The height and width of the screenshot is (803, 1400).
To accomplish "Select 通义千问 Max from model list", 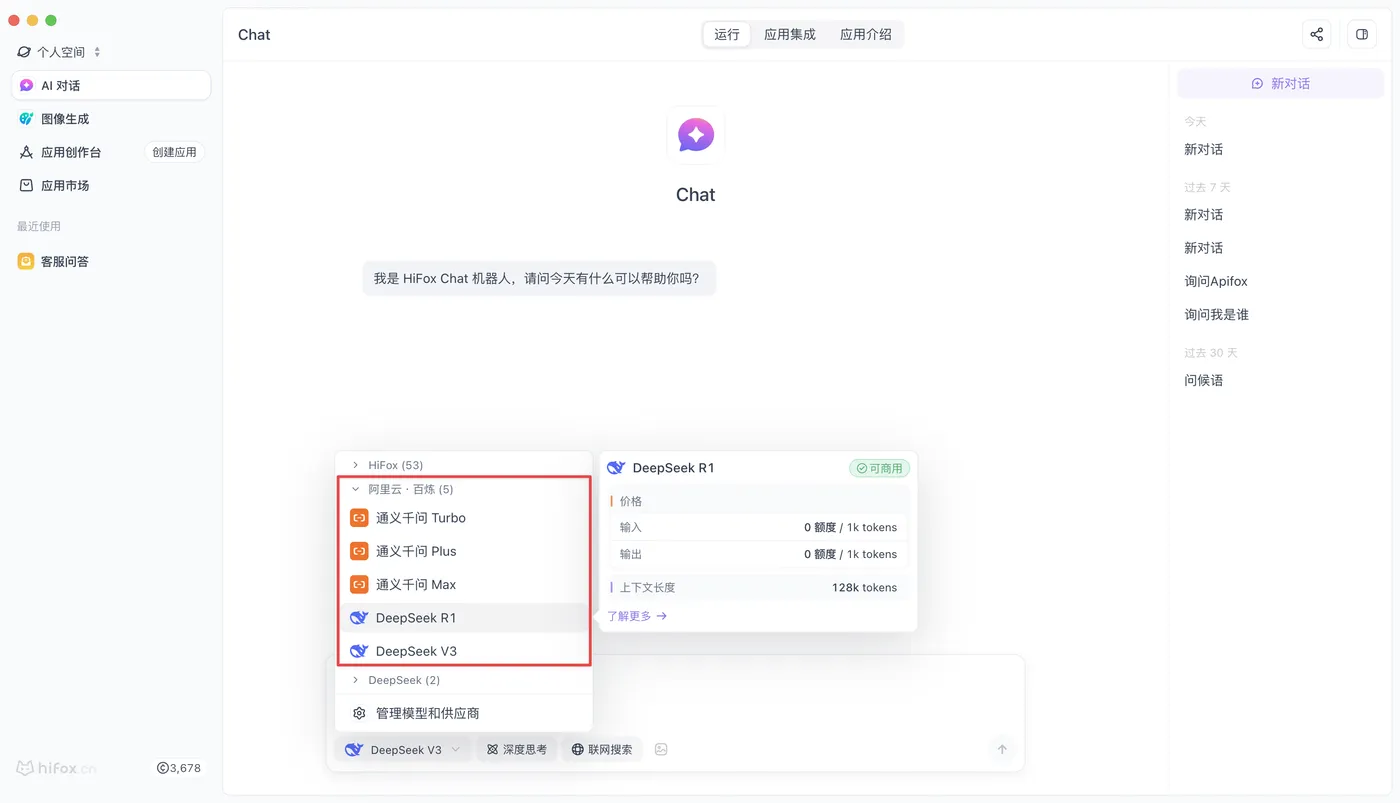I will [464, 584].
